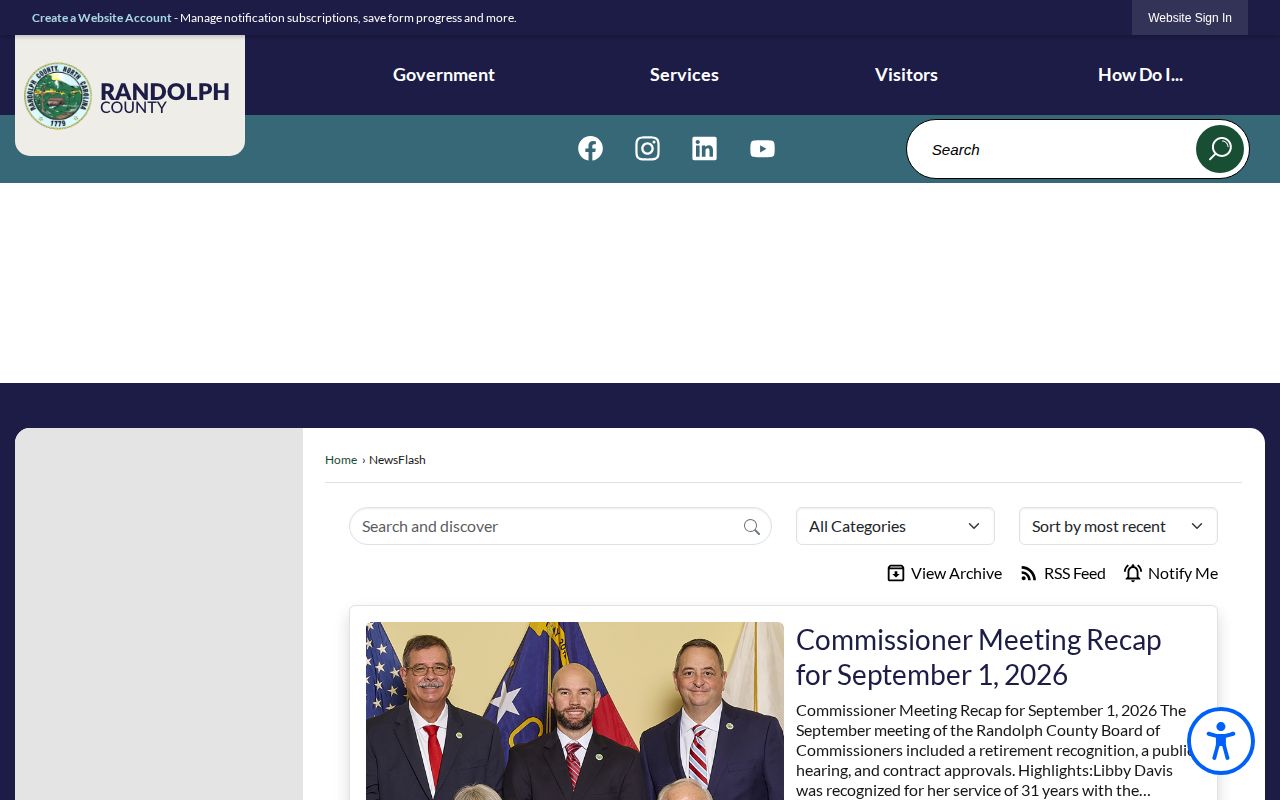Open the accessibility widget icon
The width and height of the screenshot is (1280, 800).
(1221, 741)
